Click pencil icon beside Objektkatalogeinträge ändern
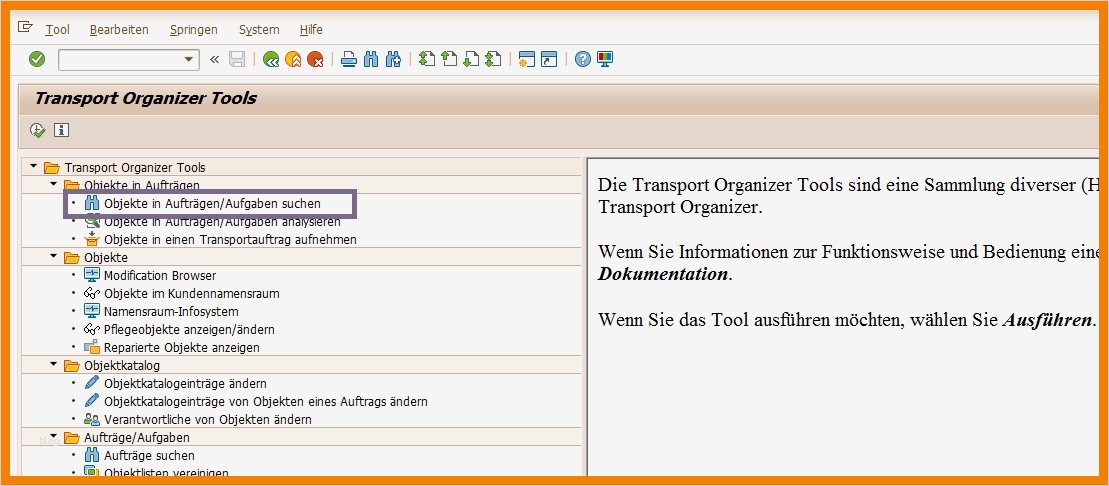This screenshot has width=1109, height=486. point(92,383)
